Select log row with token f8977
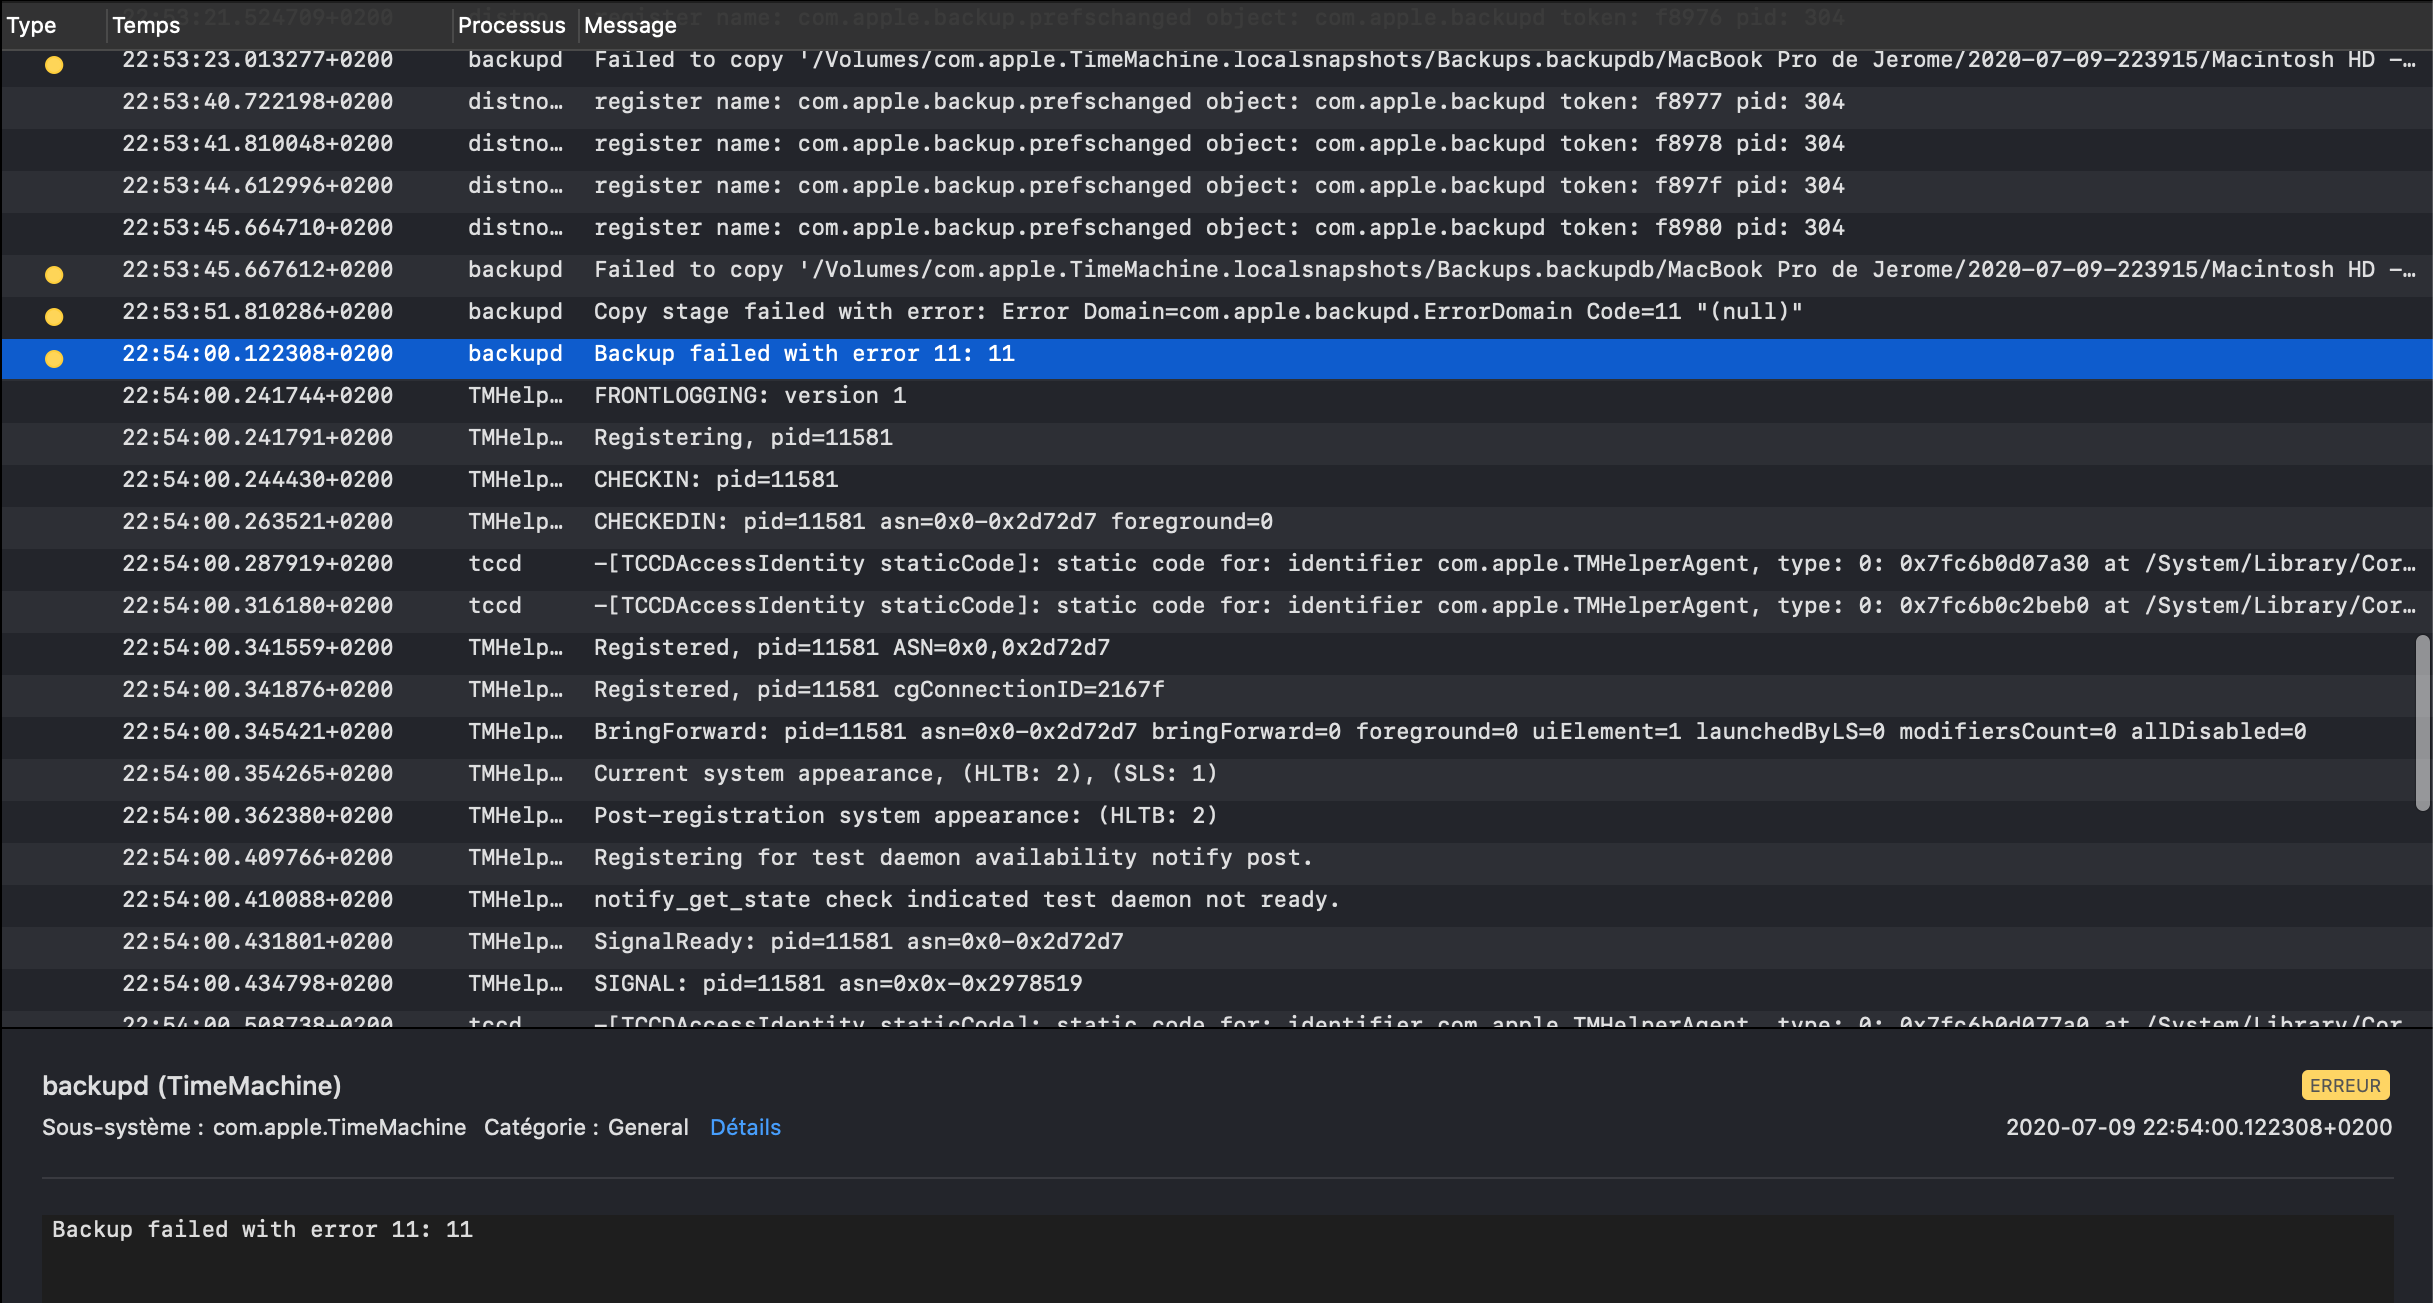Screen dimensions: 2433x1303 (1219, 102)
